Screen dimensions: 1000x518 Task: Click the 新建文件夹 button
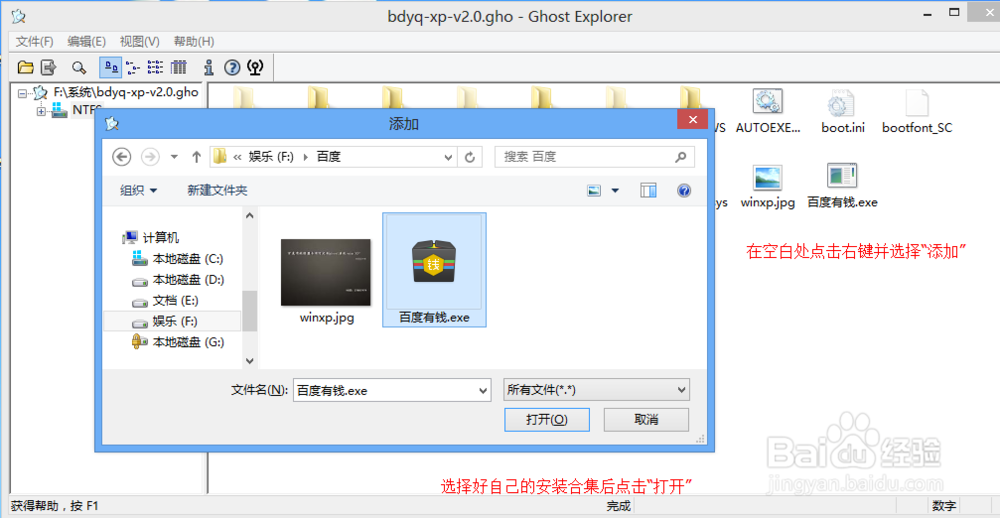click(217, 190)
